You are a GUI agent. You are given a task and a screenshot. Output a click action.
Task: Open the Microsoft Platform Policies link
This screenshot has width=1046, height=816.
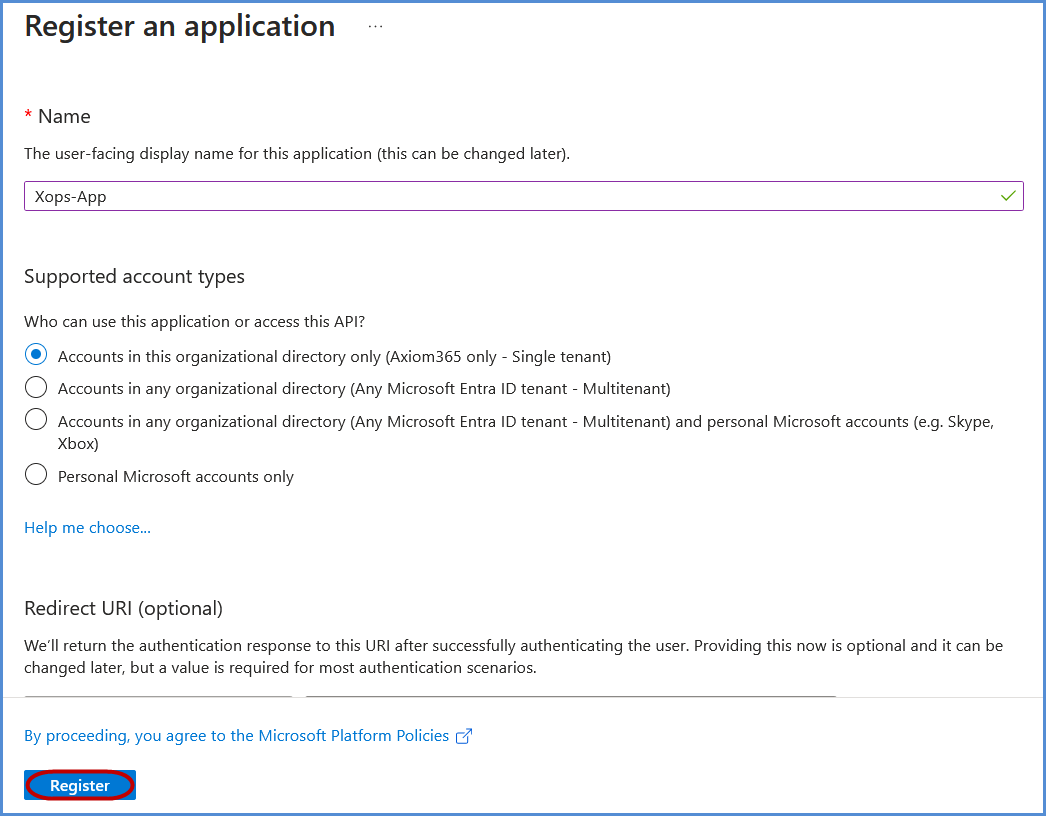pos(237,735)
